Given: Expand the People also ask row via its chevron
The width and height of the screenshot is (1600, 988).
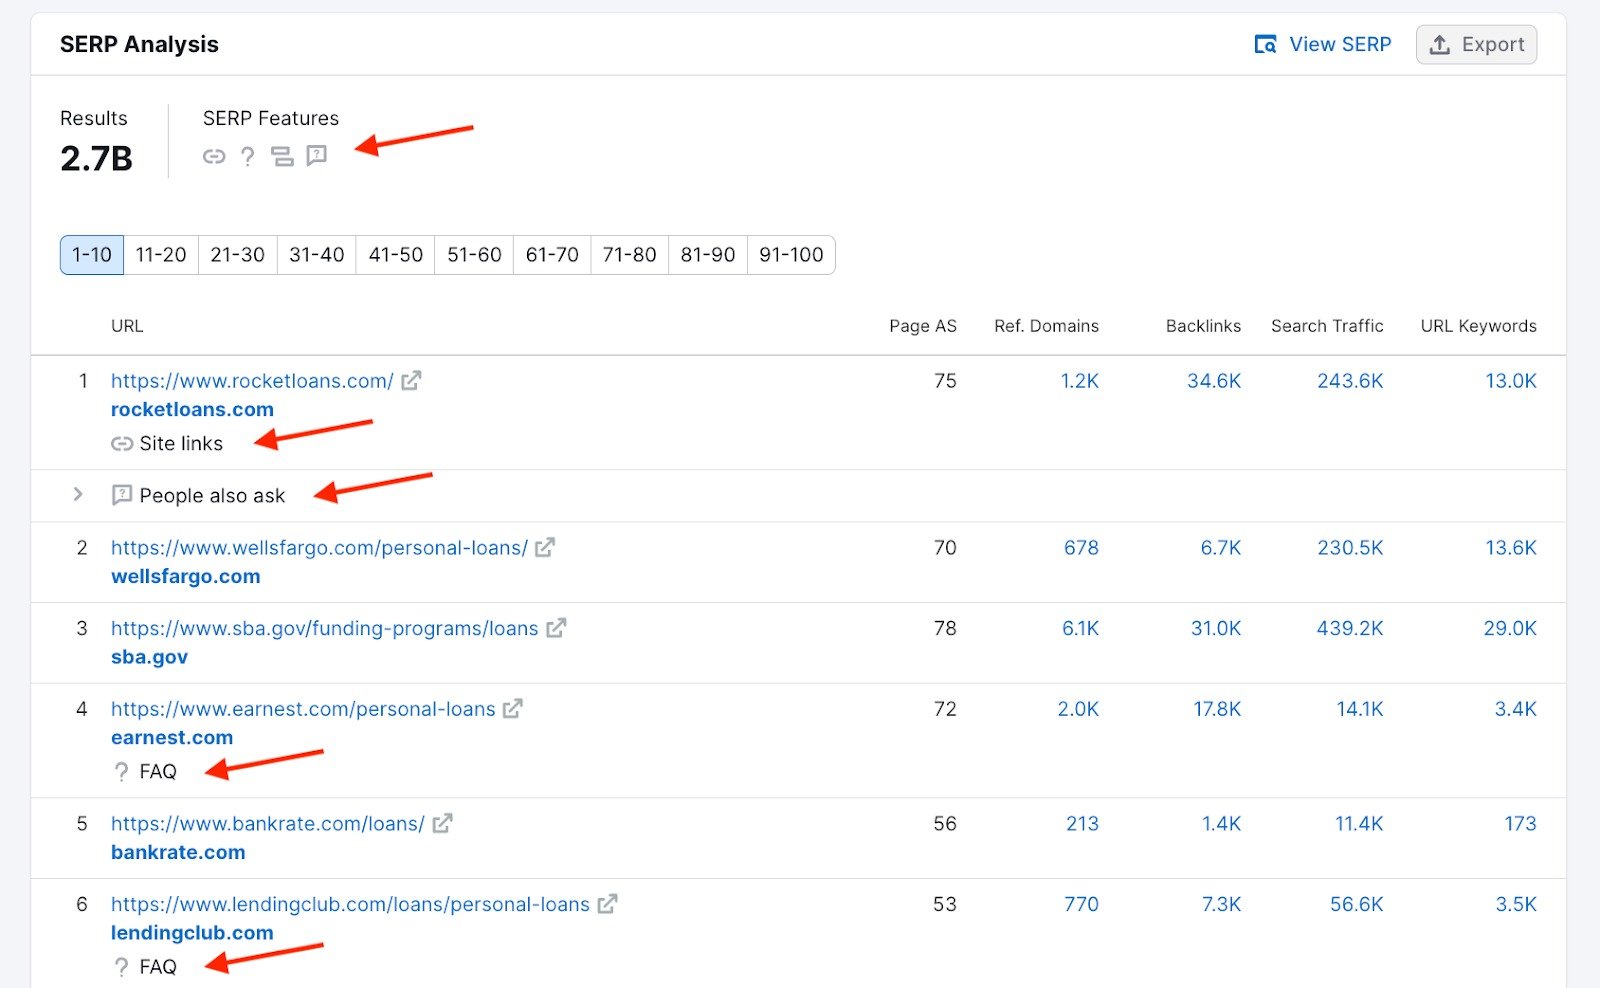Looking at the screenshot, I should [x=77, y=494].
